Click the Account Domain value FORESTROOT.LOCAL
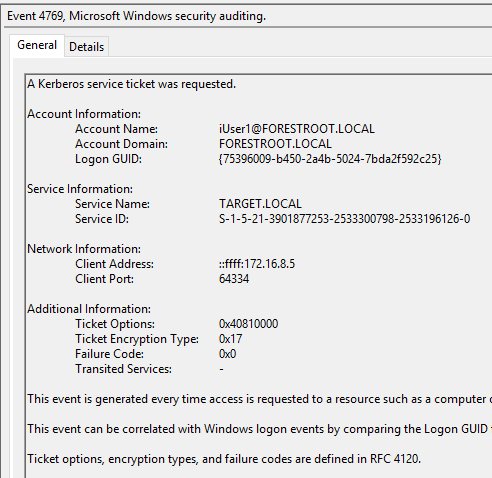This screenshot has height=478, width=492. [x=275, y=144]
